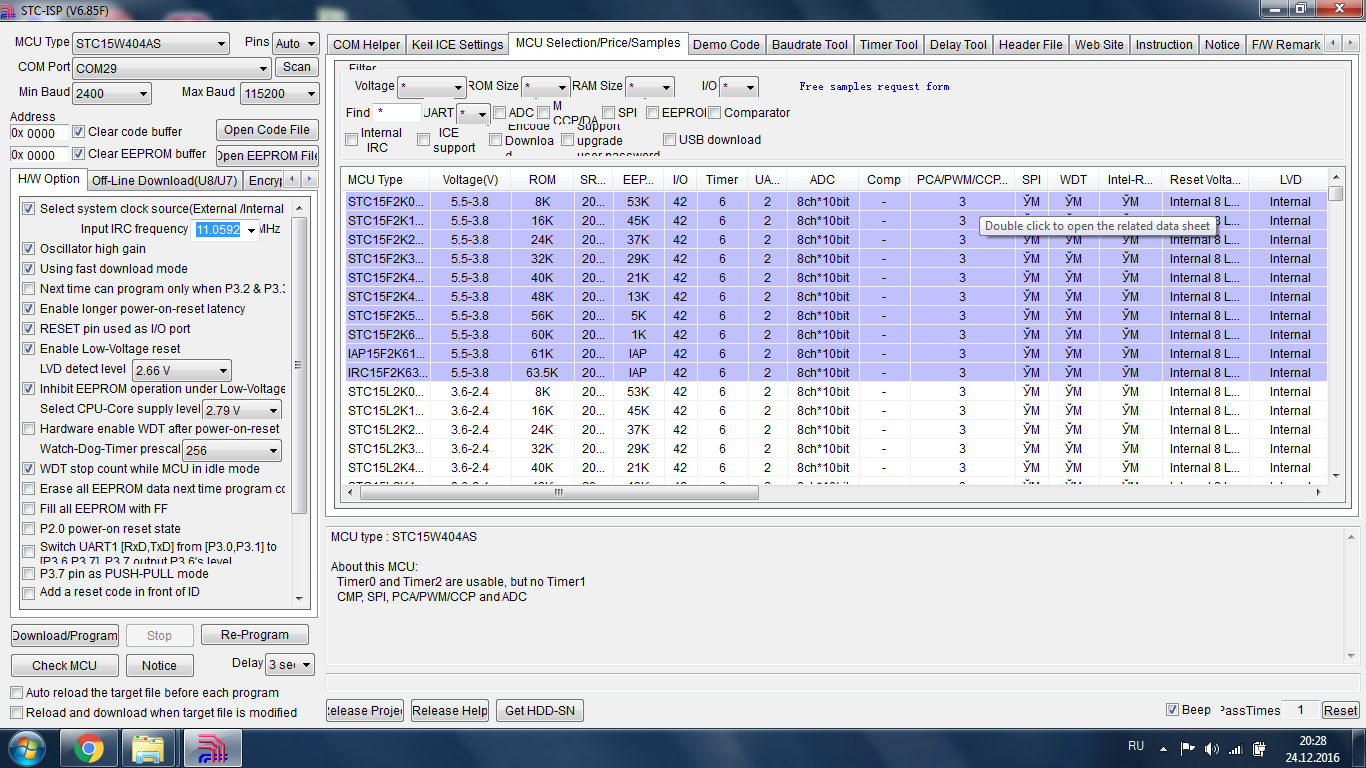The width and height of the screenshot is (1366, 768).
Task: Switch to the Baudrate Tool tab
Action: [x=810, y=45]
